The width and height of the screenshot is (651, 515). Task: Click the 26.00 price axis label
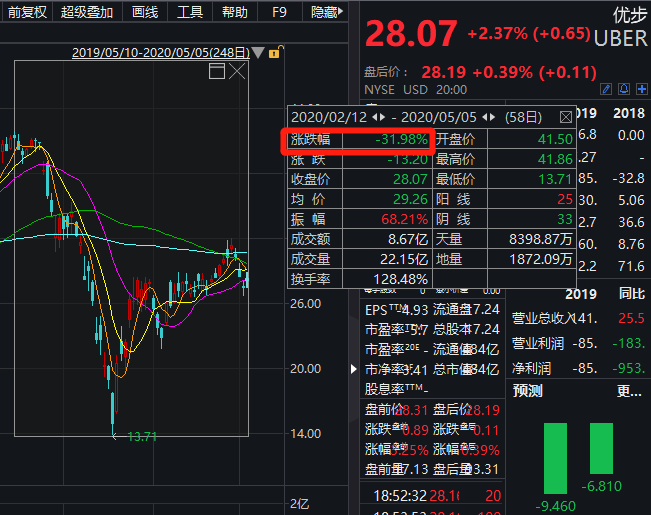click(306, 304)
